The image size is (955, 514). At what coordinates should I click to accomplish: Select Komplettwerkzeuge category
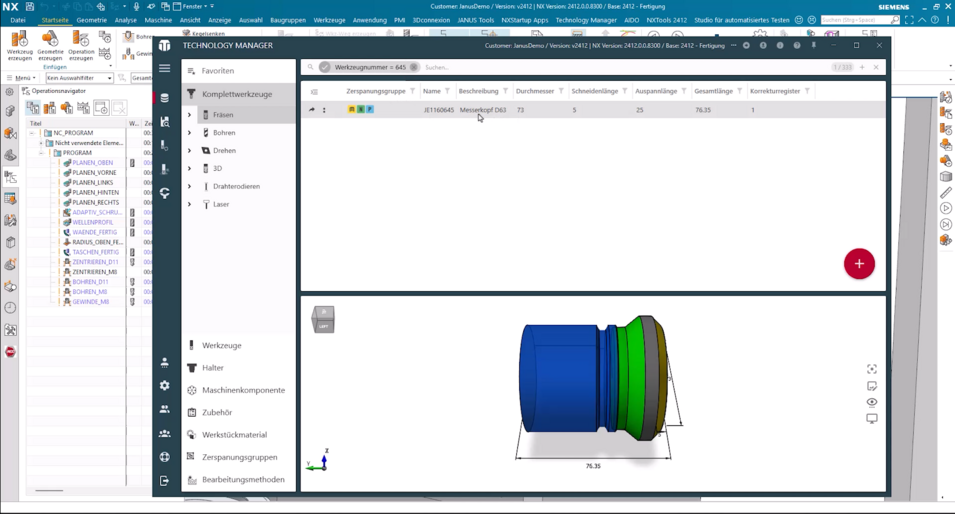238,94
